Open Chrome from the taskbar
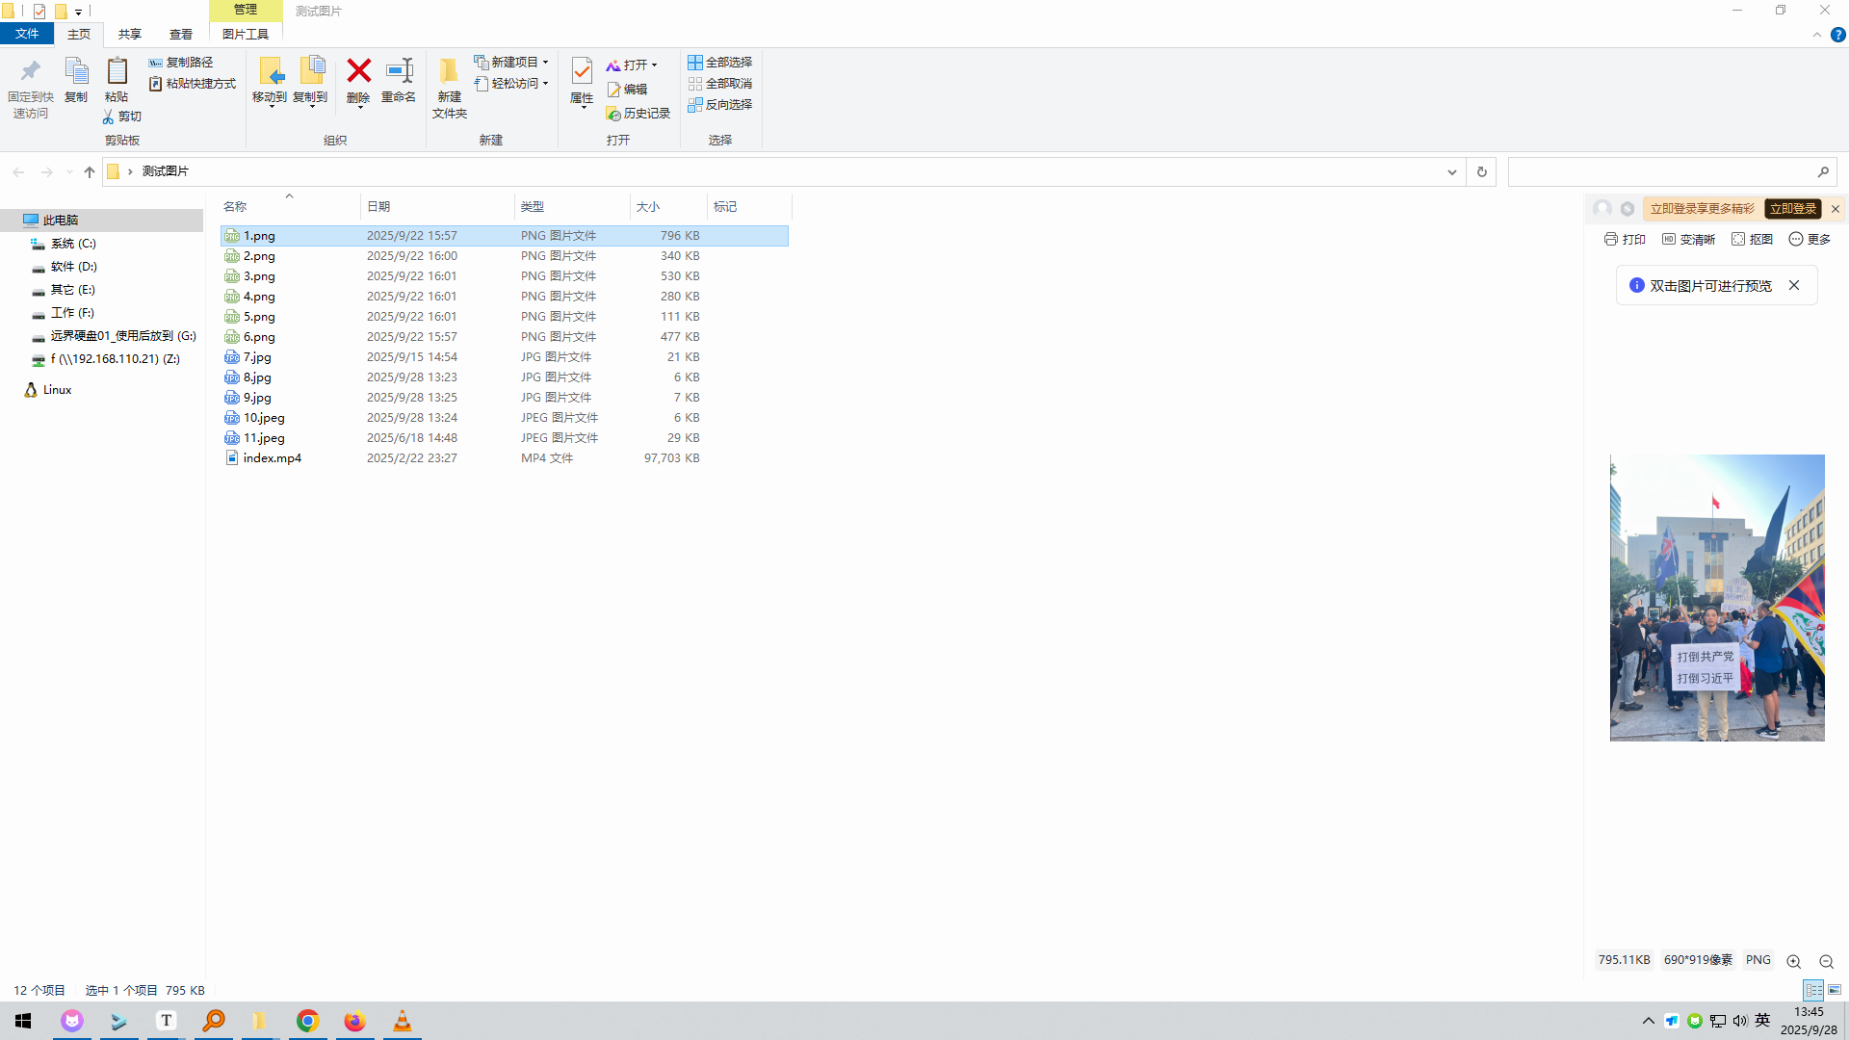This screenshot has width=1849, height=1040. (x=307, y=1021)
